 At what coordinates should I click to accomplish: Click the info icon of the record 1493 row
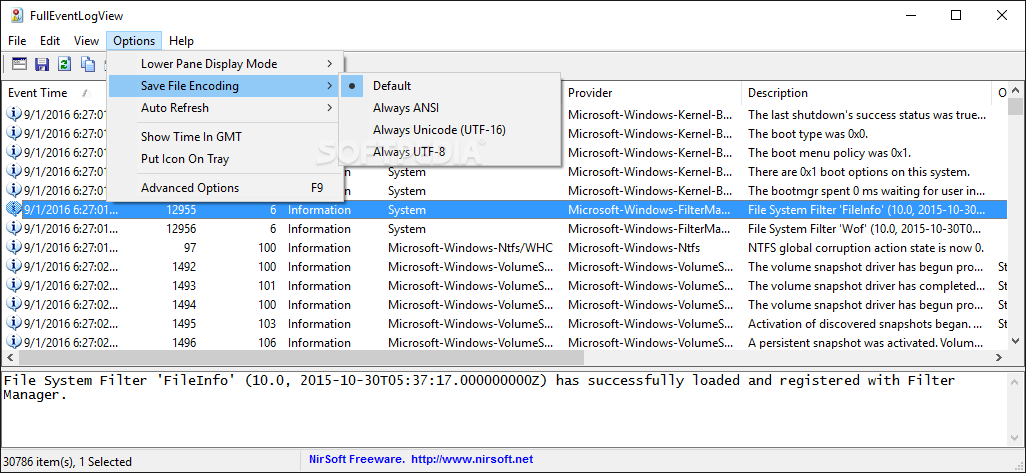pos(14,285)
